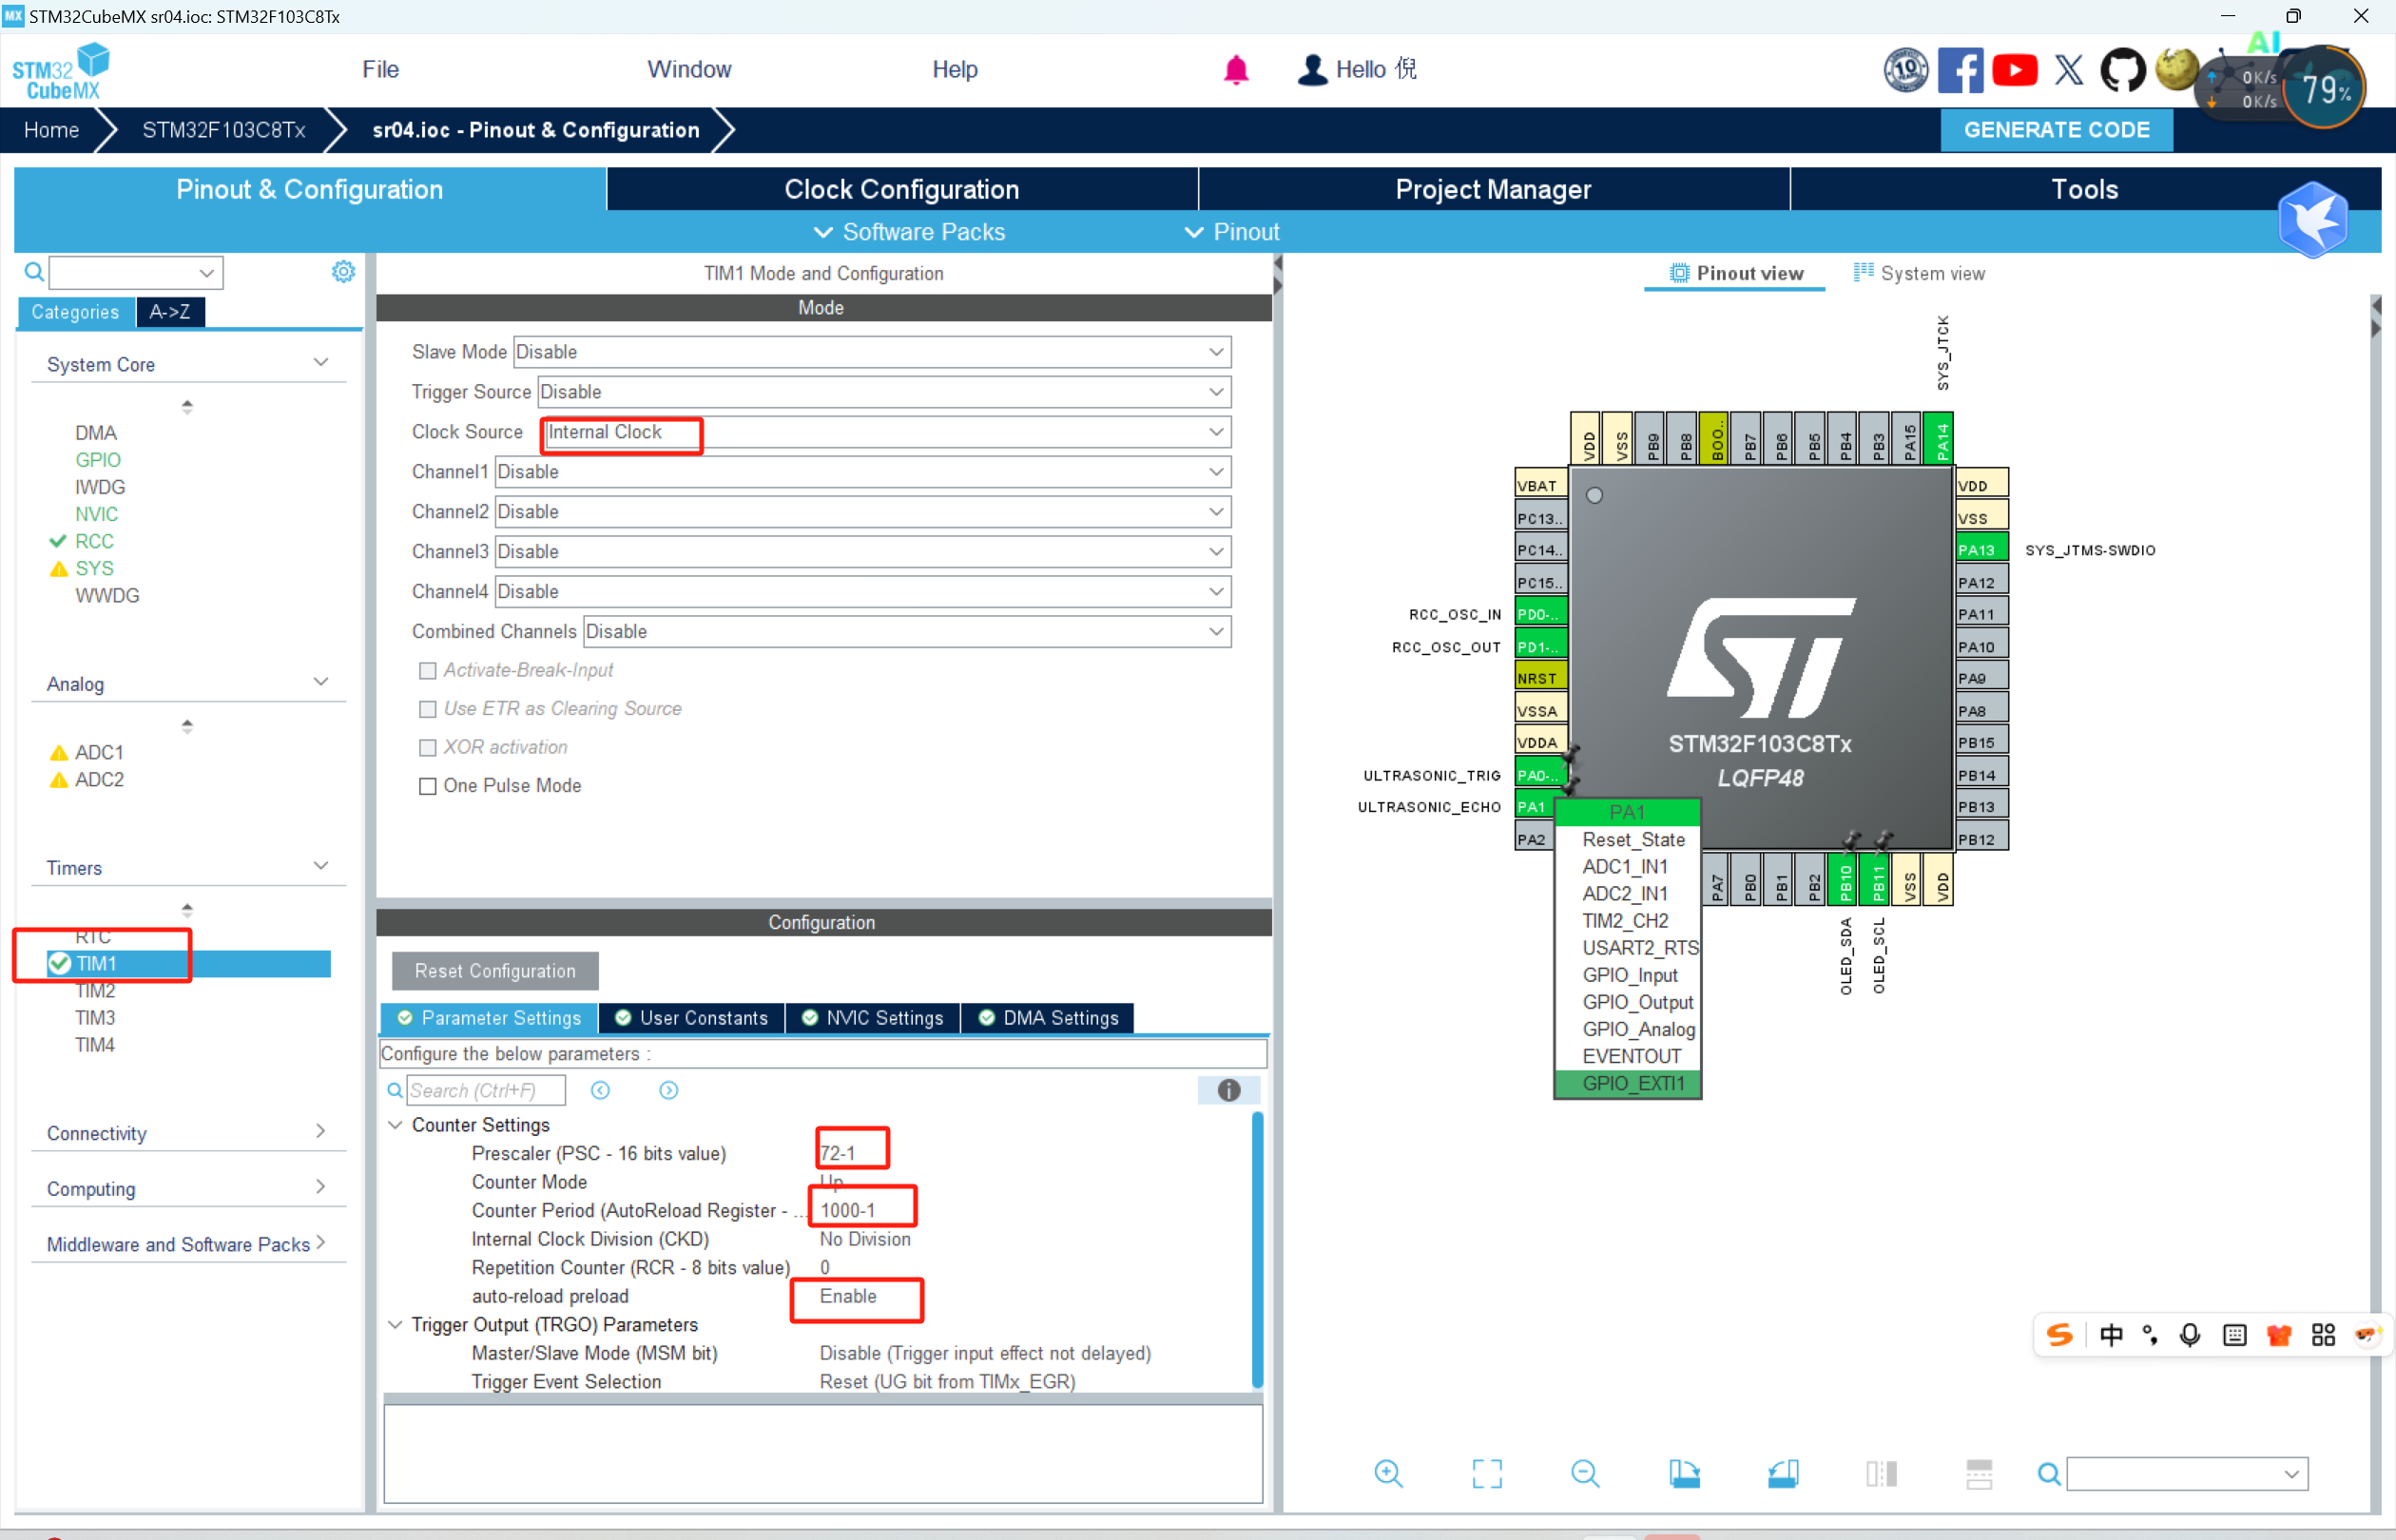This screenshot has height=1540, width=2396.
Task: Open the Help menu
Action: [x=954, y=69]
